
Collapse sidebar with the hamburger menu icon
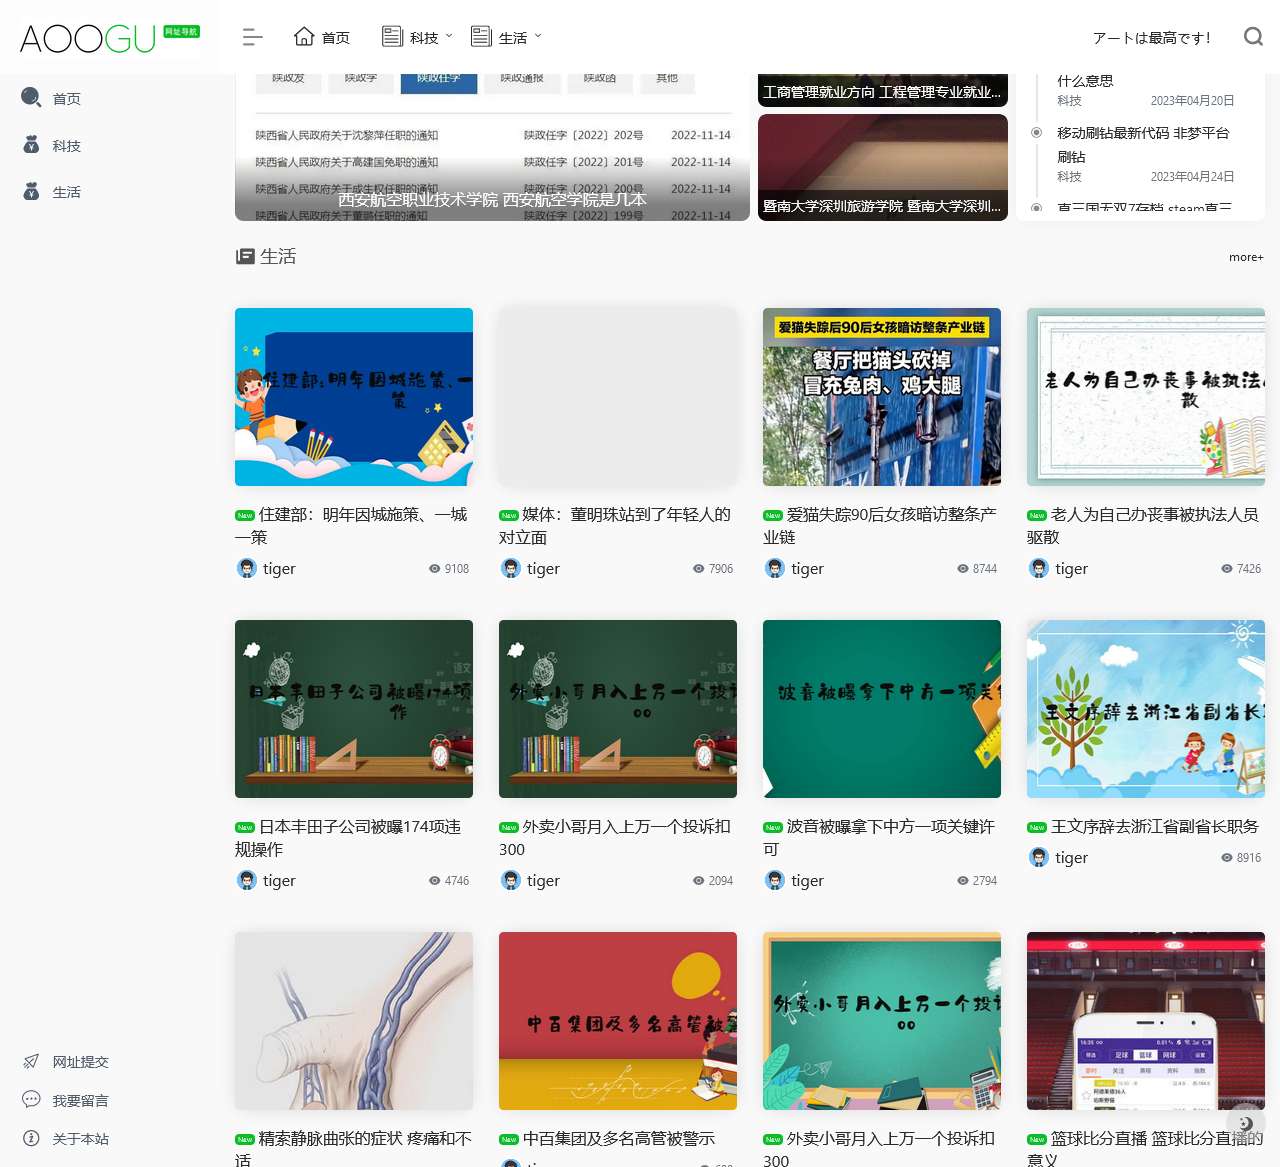tap(252, 38)
